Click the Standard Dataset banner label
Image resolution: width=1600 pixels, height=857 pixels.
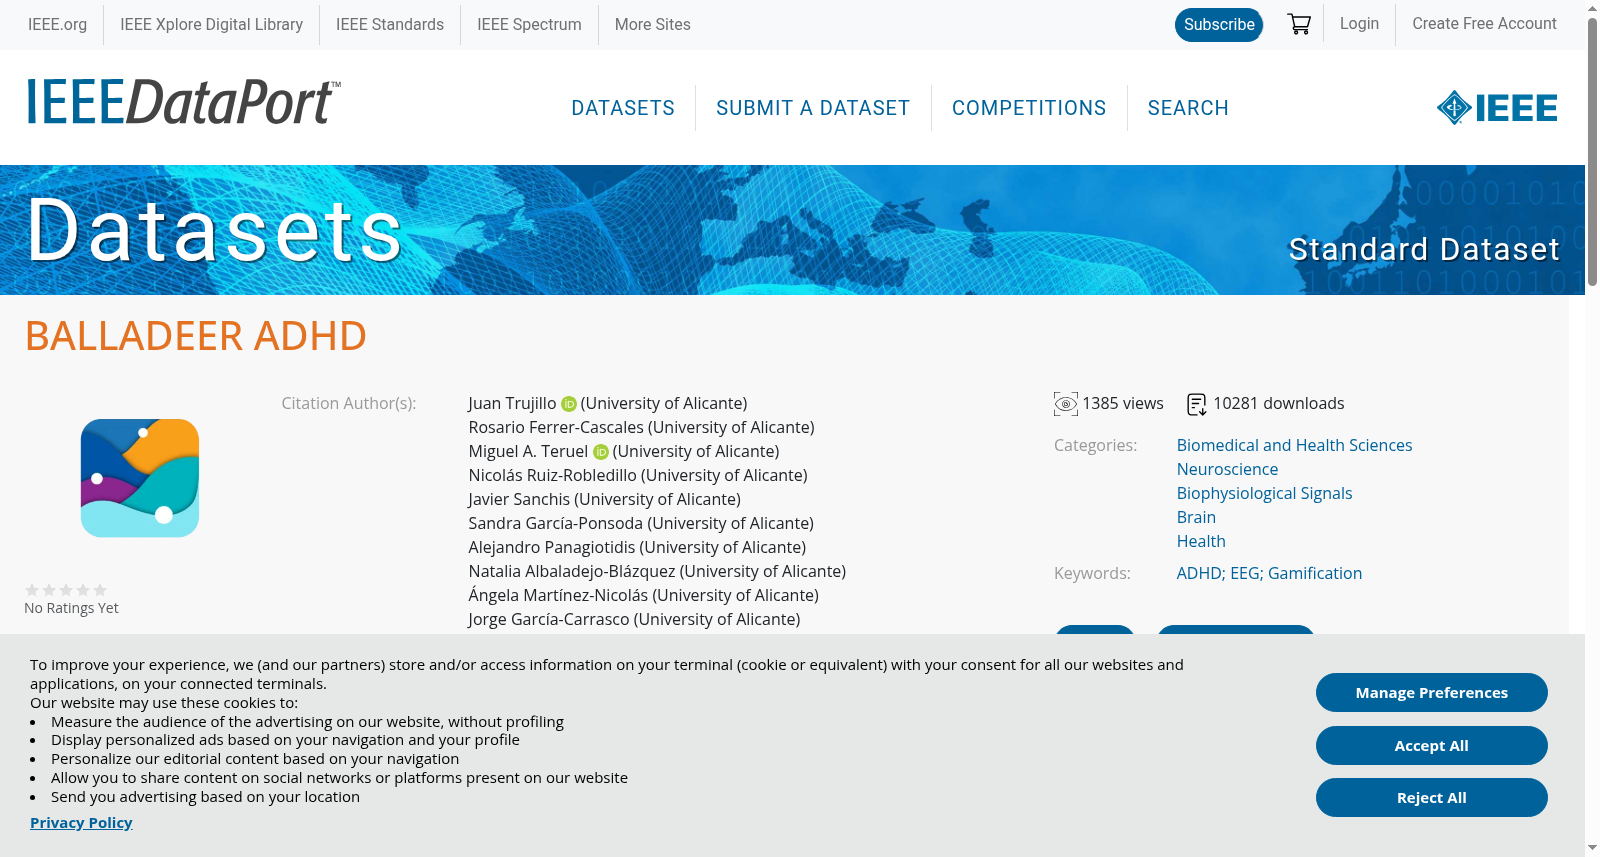1424,249
